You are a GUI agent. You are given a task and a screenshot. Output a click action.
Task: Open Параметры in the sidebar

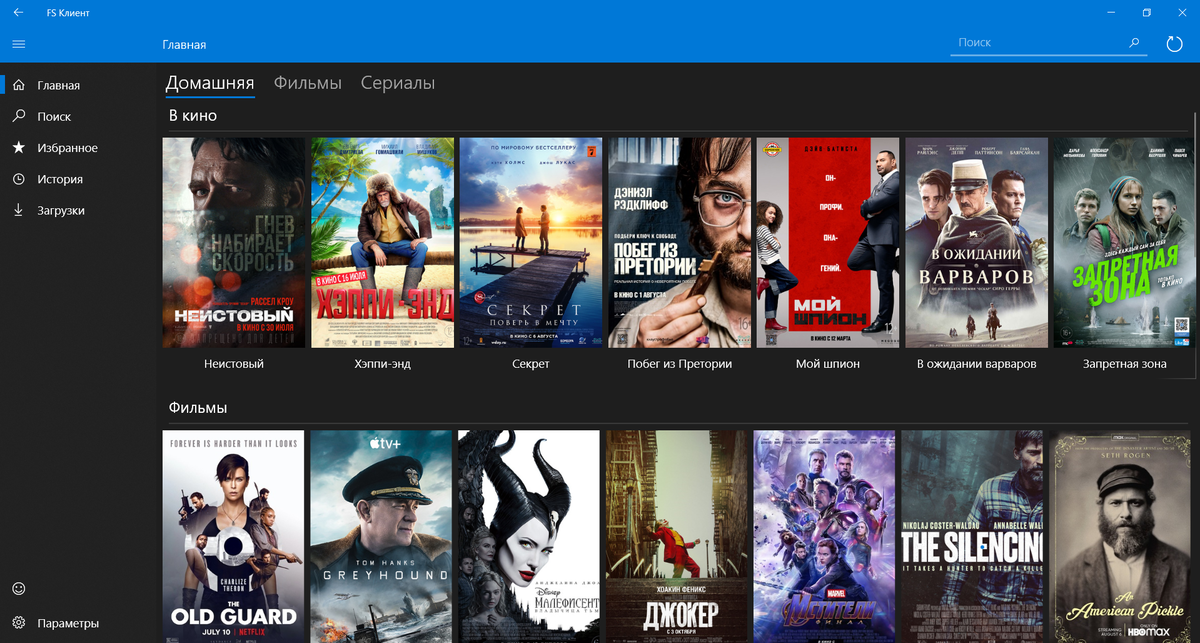pyautogui.click(x=78, y=623)
